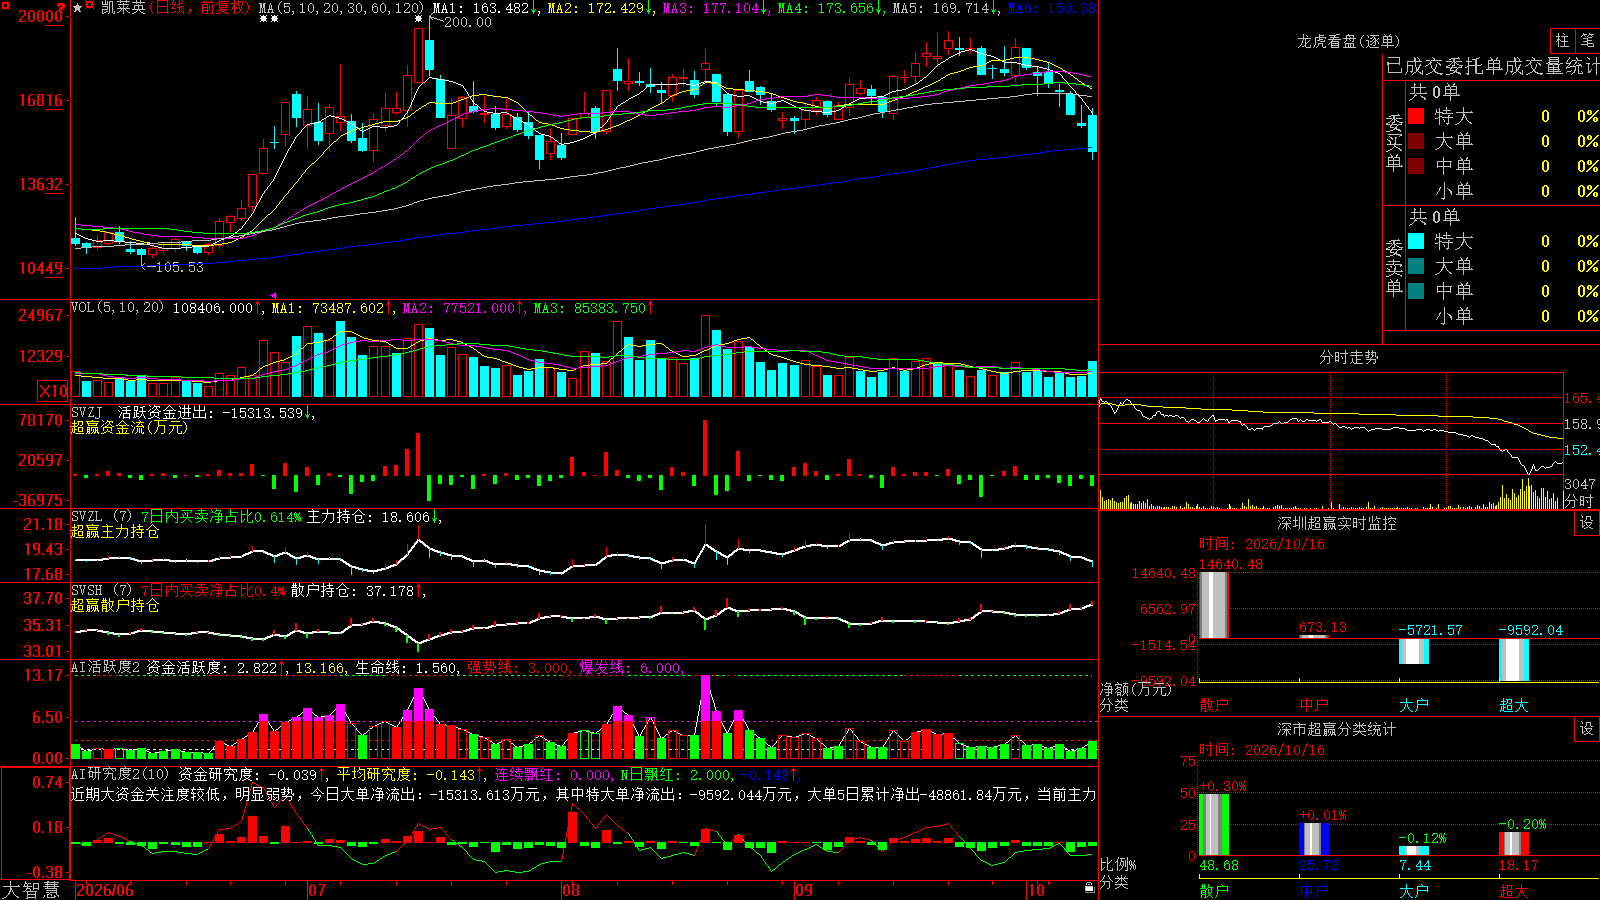Click the cyan 特大 sell-order color swatch
1600x900 pixels.
[1416, 241]
